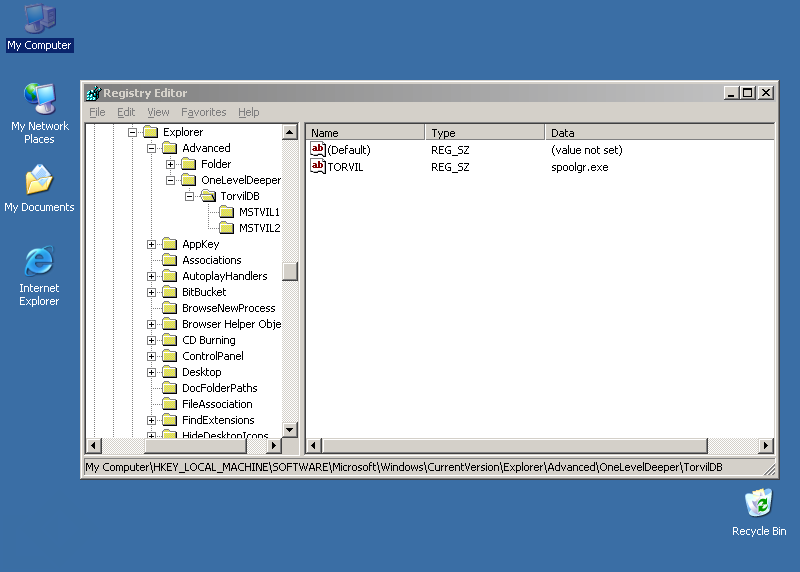Click the Data column header
Screen dimensions: 800x572
pyautogui.click(x=660, y=133)
